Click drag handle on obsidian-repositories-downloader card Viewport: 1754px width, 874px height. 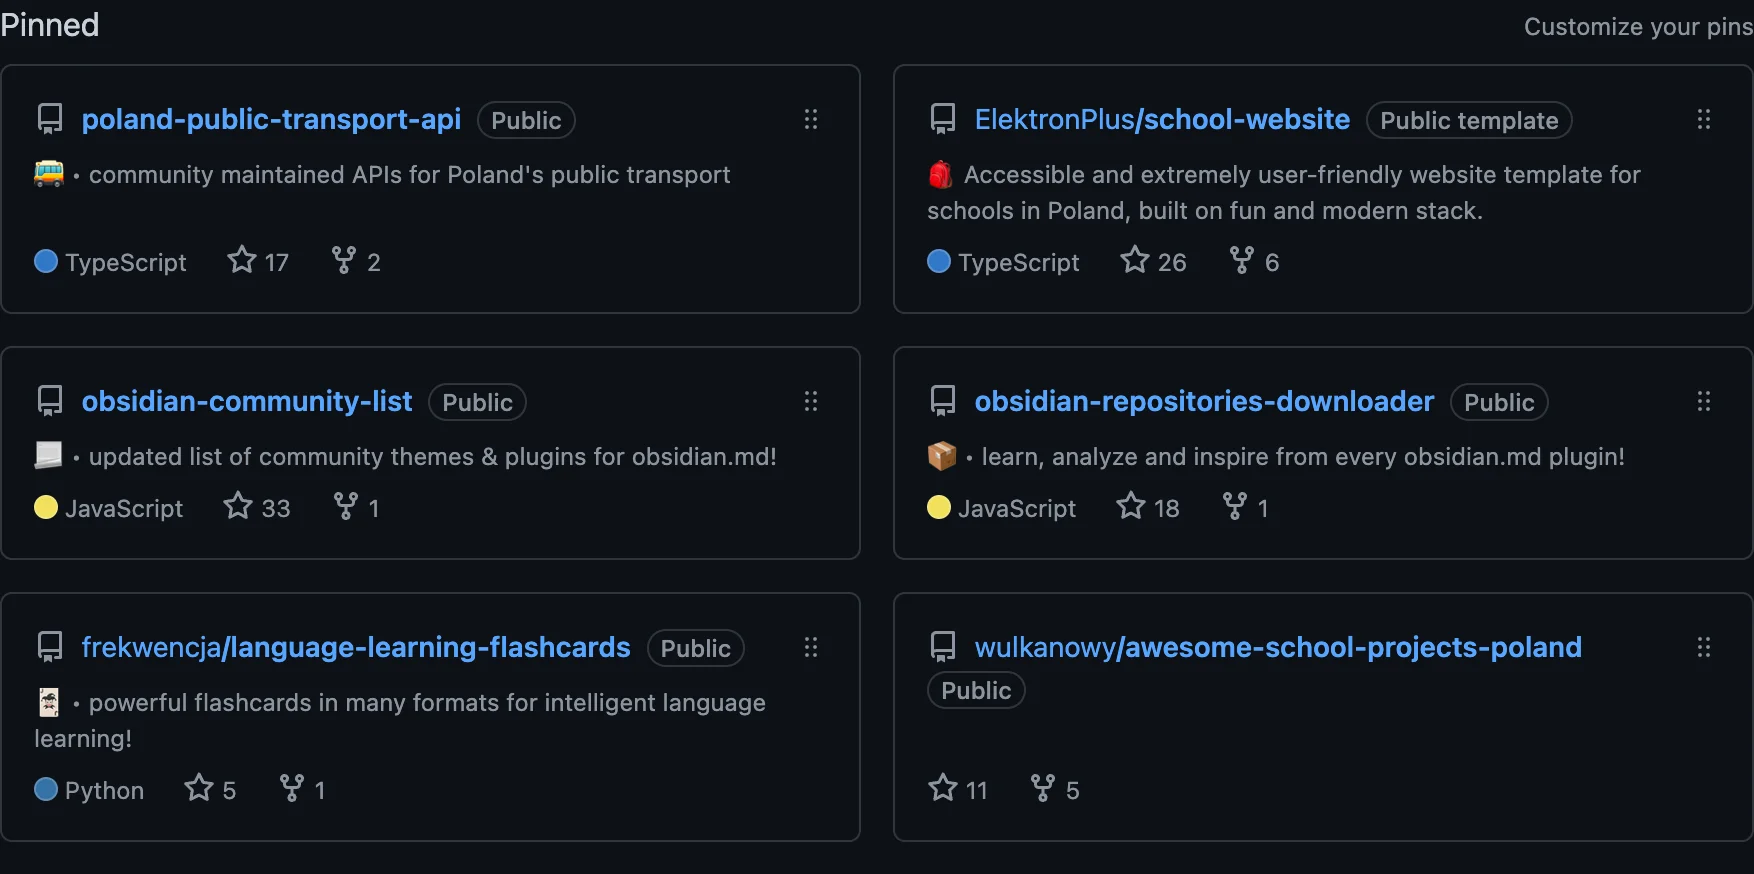[x=1704, y=402]
